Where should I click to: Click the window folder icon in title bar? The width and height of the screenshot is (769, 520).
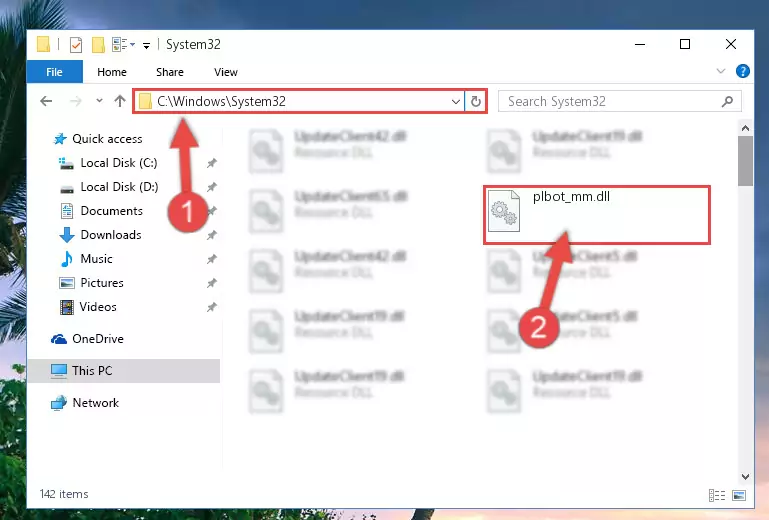[44, 45]
